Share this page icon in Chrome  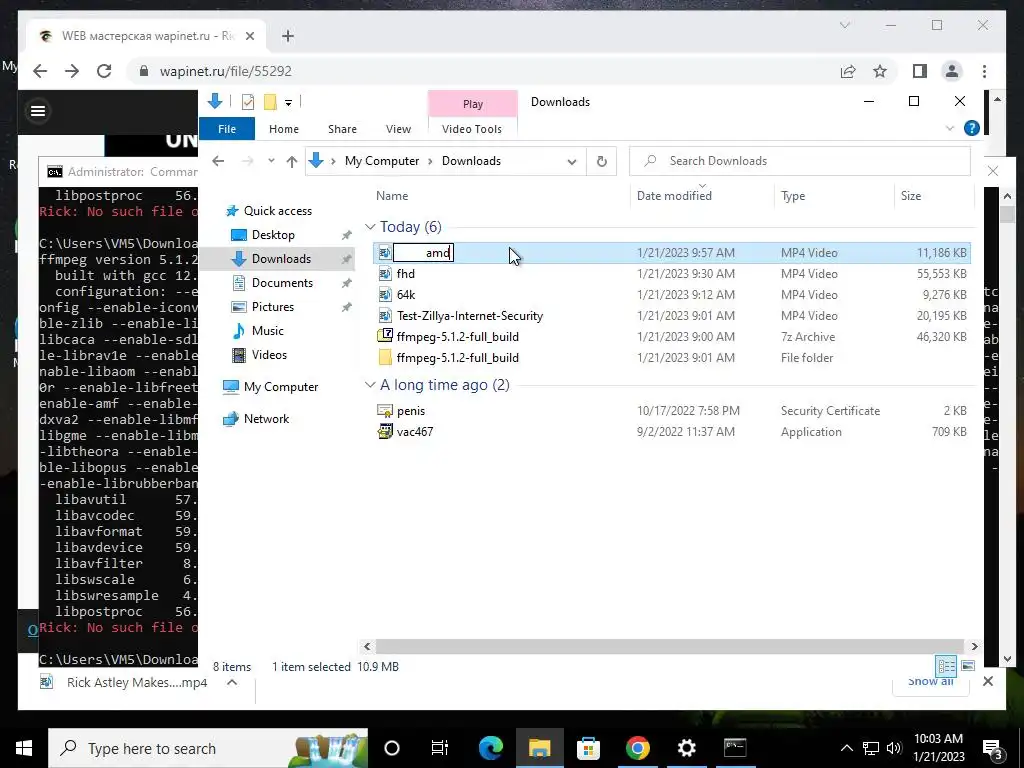(x=848, y=71)
